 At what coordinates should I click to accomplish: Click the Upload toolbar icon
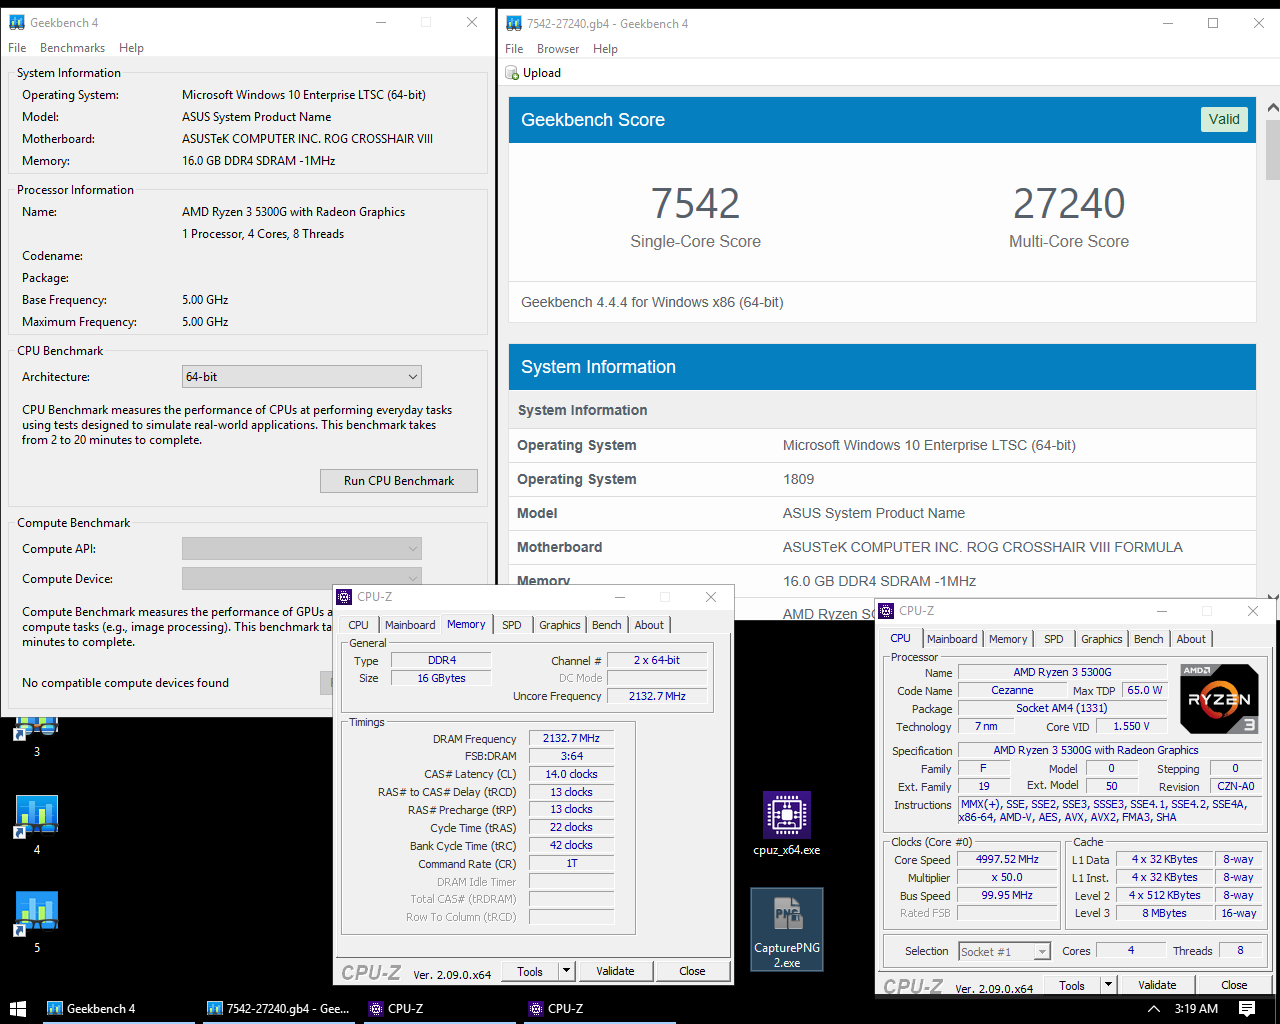534,73
